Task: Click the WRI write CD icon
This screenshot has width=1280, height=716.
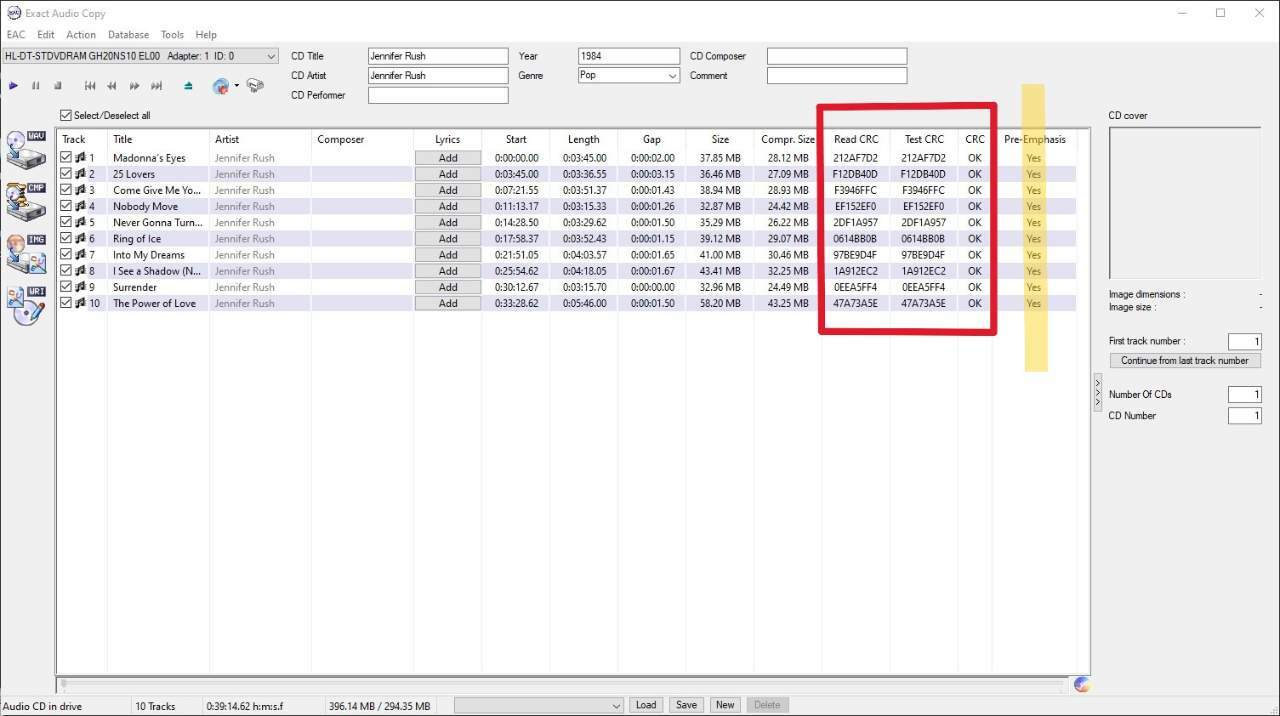Action: (26, 305)
